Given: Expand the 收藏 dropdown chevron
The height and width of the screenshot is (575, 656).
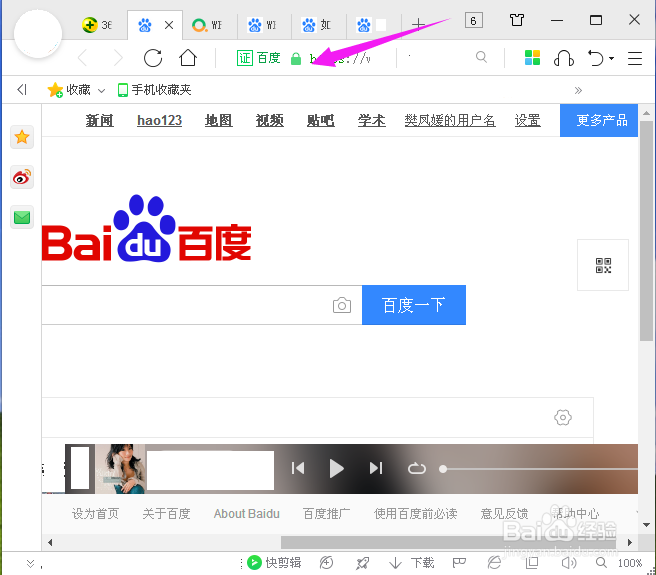Looking at the screenshot, I should 101,90.
